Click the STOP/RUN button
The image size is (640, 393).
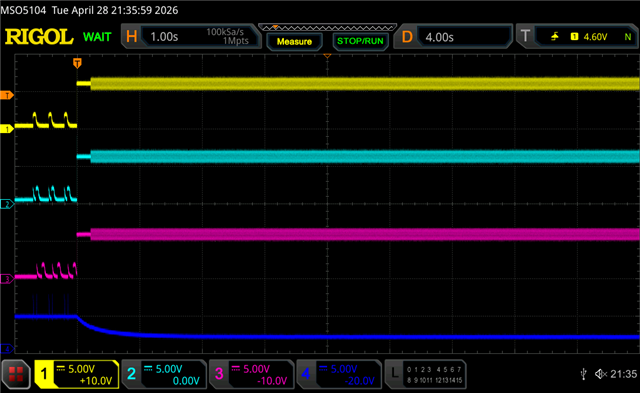tap(360, 42)
